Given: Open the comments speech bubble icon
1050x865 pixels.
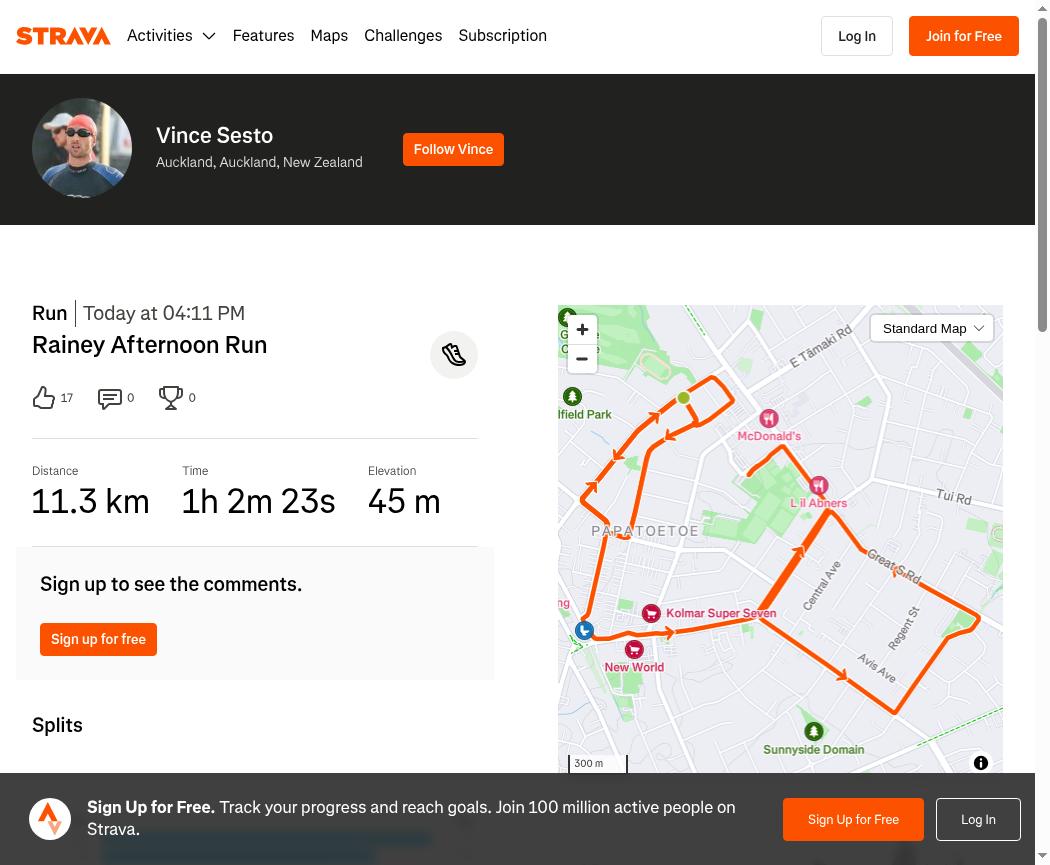Looking at the screenshot, I should [110, 398].
